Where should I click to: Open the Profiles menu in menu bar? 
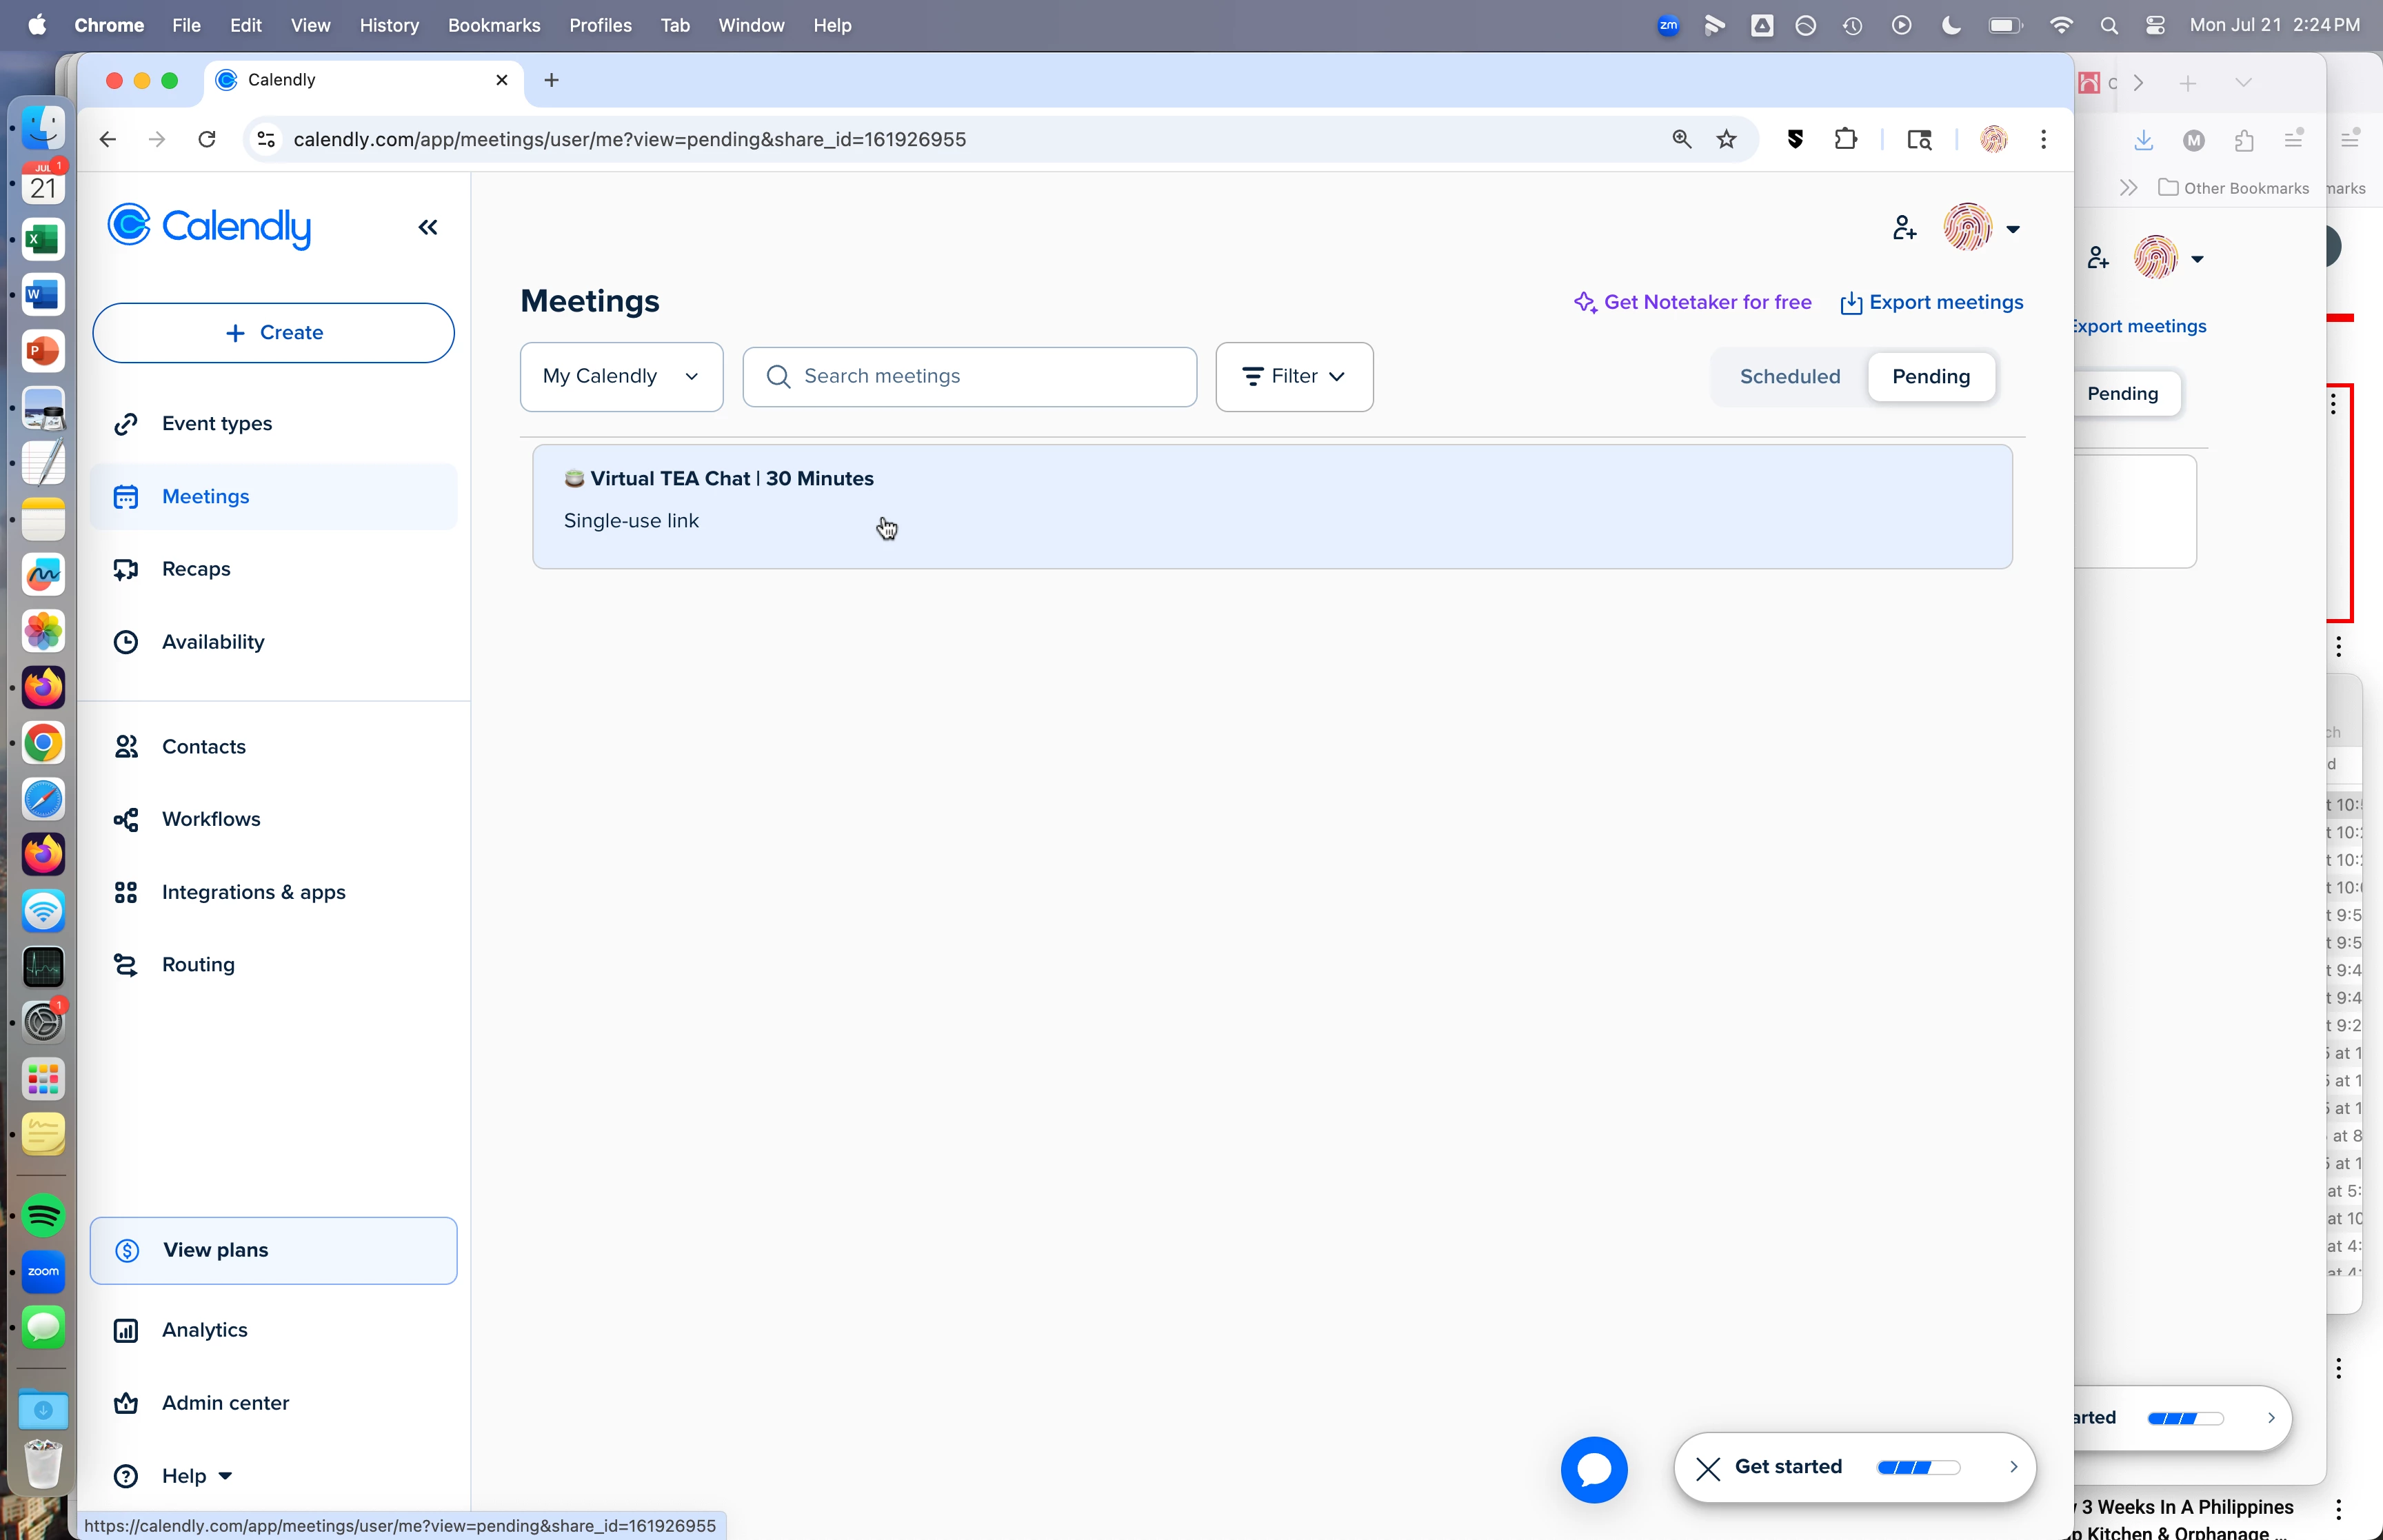pyautogui.click(x=600, y=25)
